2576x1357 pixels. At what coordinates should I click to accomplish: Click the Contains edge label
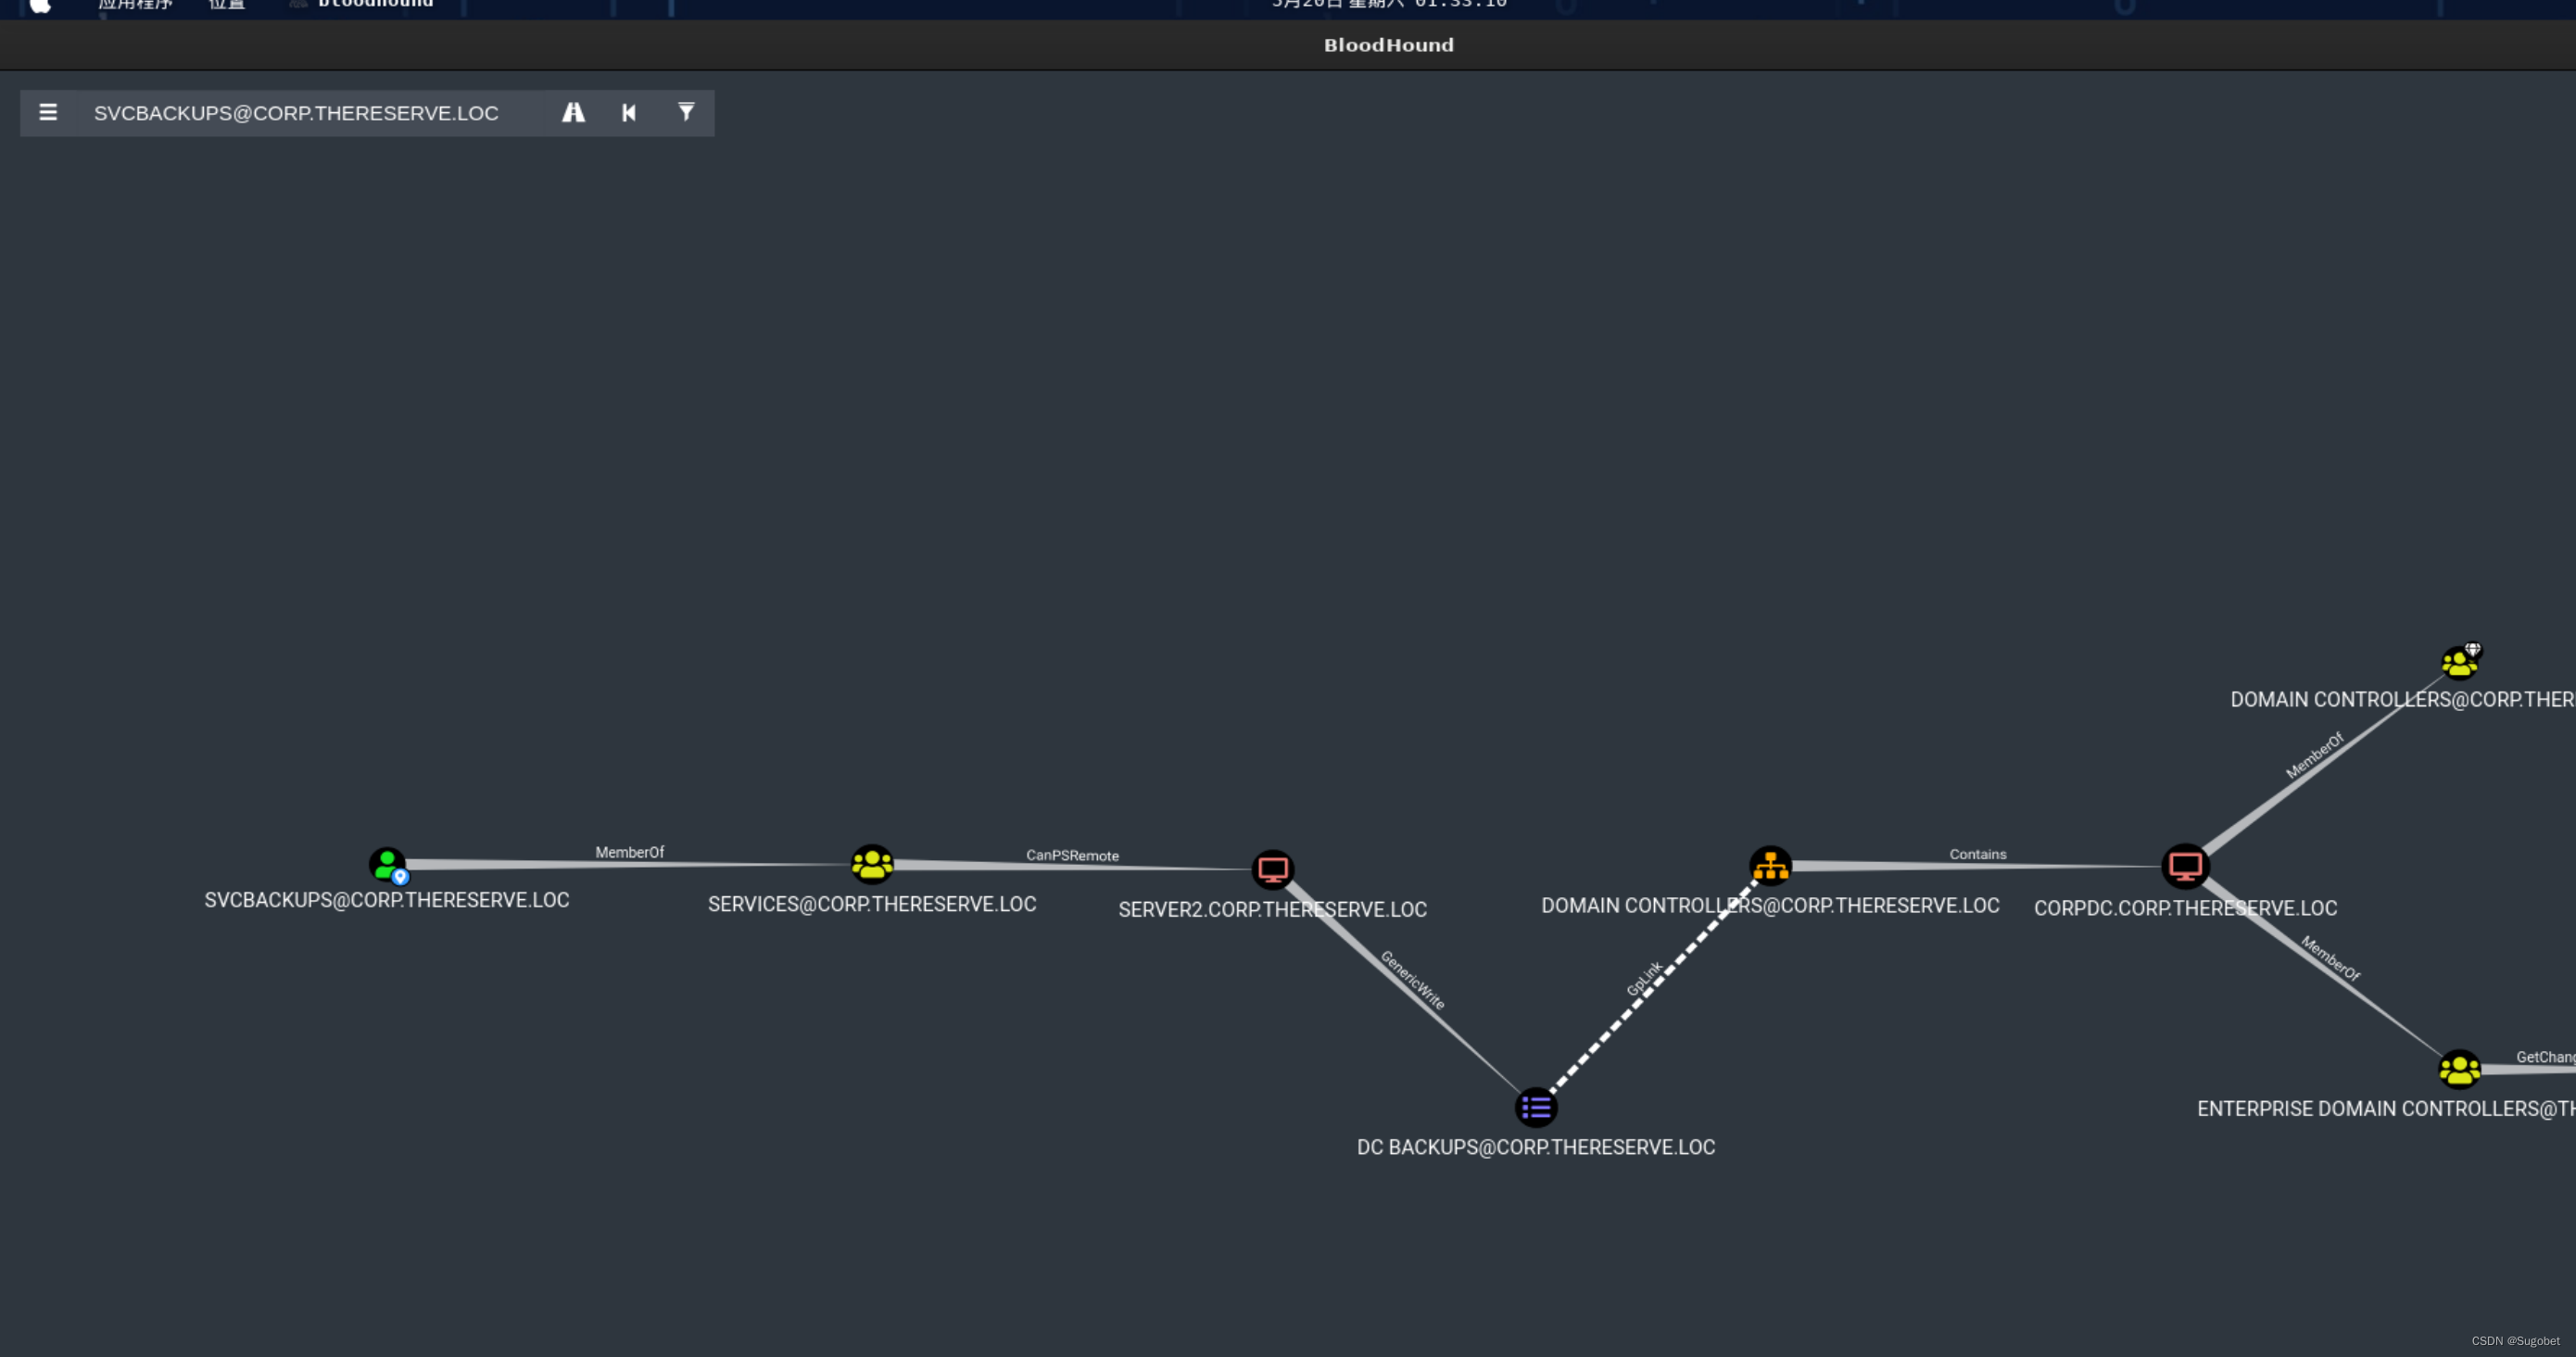(1977, 854)
